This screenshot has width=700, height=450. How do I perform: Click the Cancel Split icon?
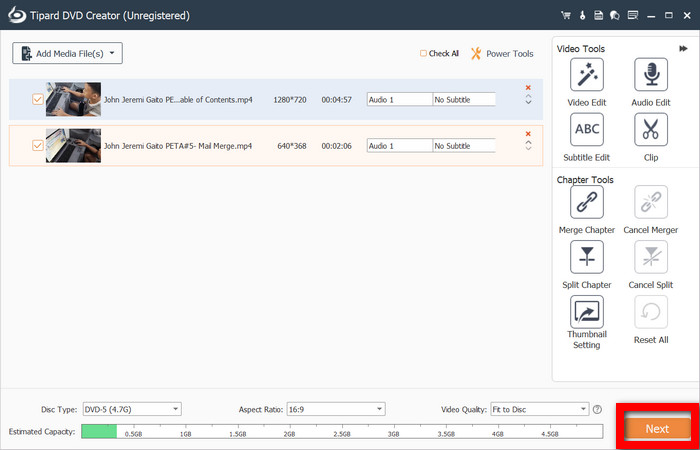(651, 257)
